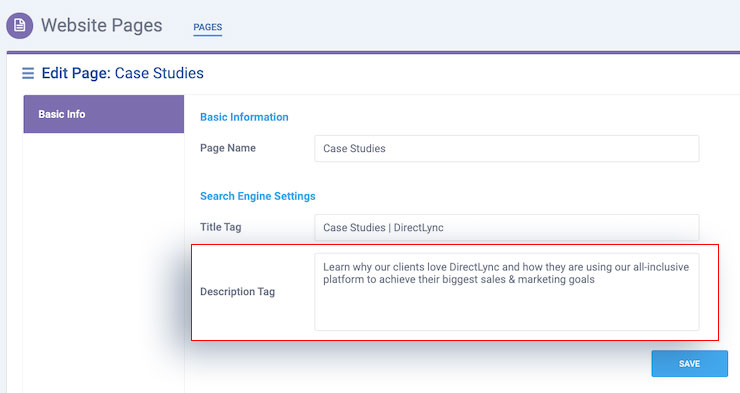740x393 pixels.
Task: Click the purple Website Pages document icon
Action: pyautogui.click(x=20, y=25)
